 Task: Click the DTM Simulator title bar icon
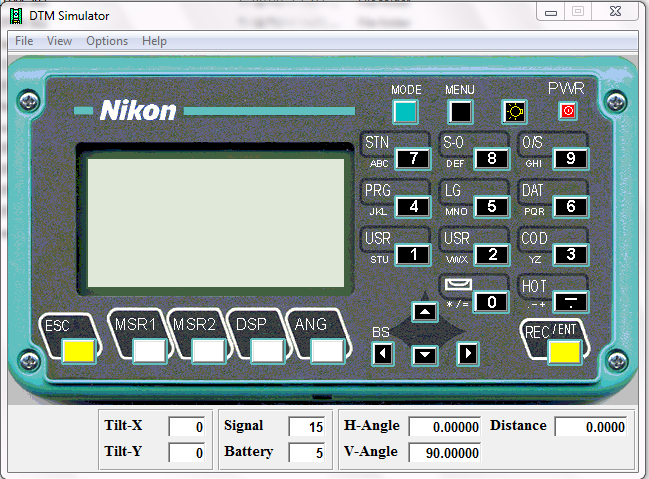[x=16, y=16]
